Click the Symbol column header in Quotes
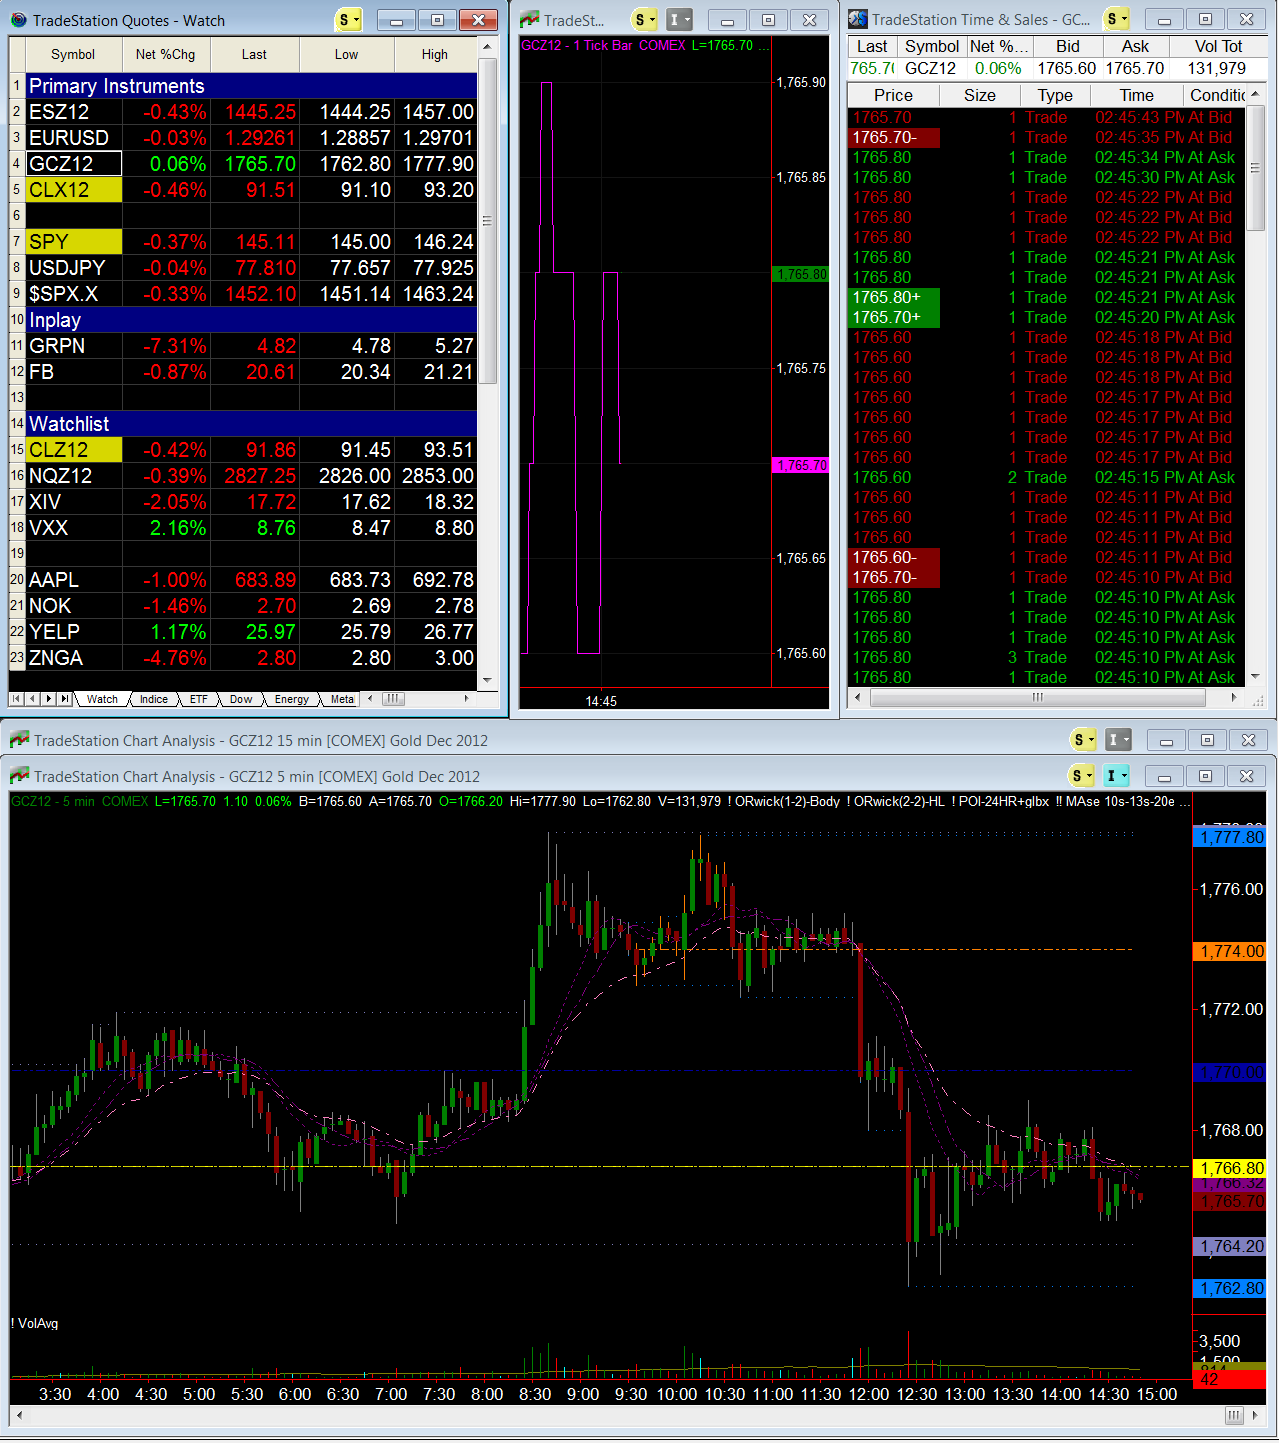The width and height of the screenshot is (1279, 1443). [73, 55]
